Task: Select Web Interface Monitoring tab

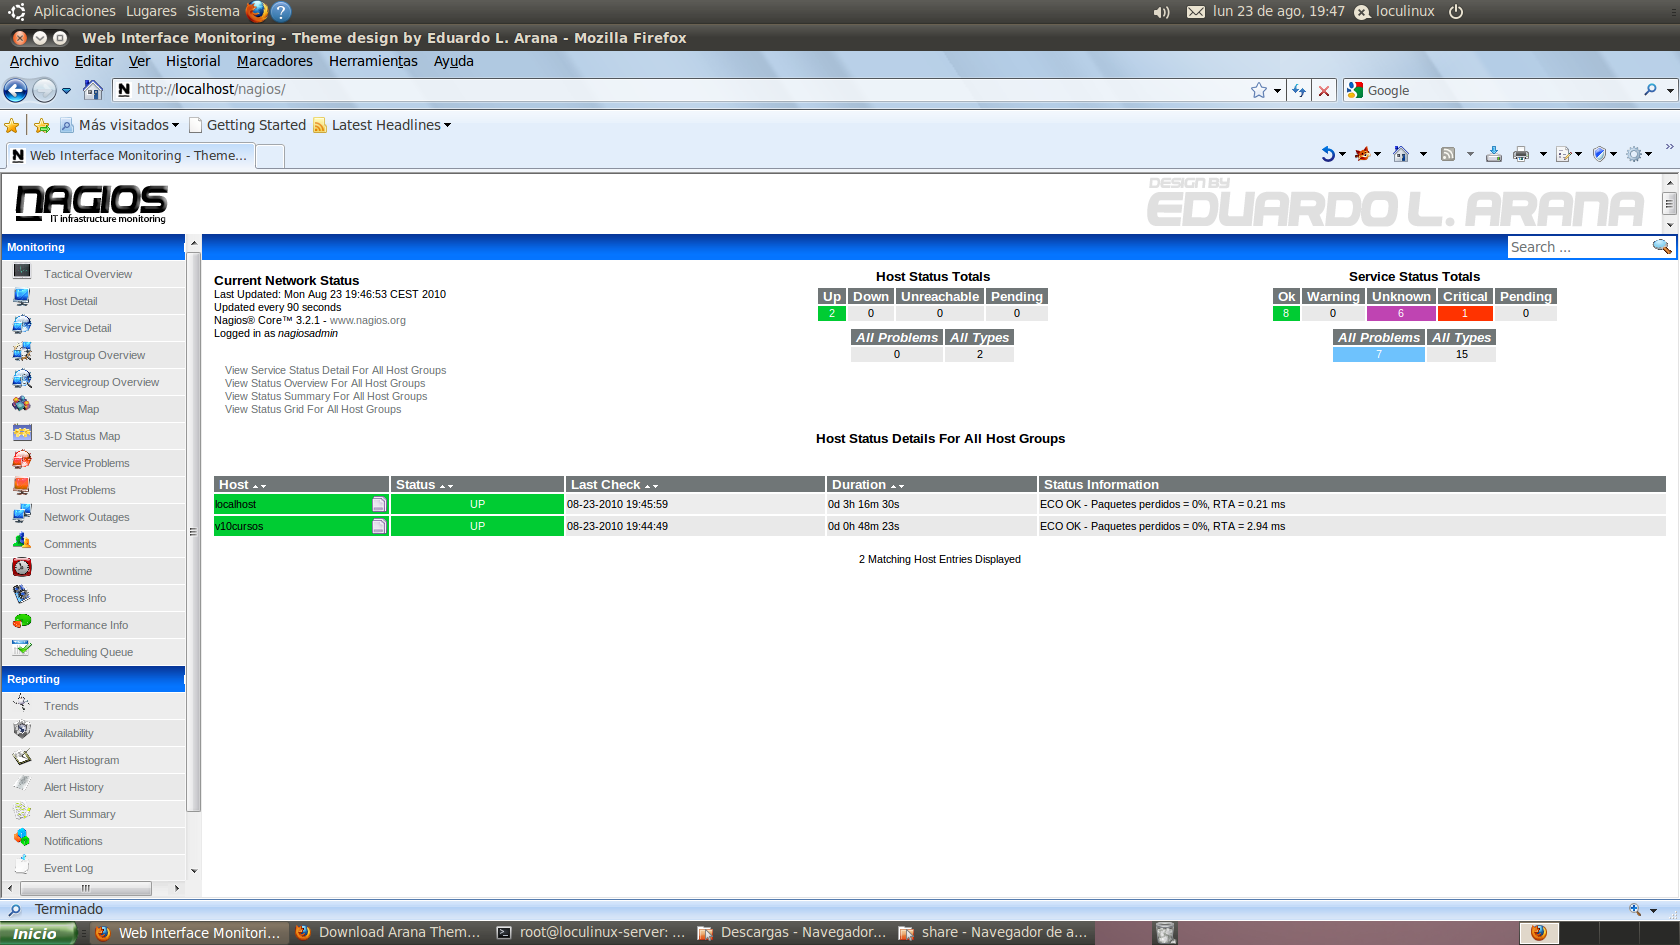Action: point(129,155)
